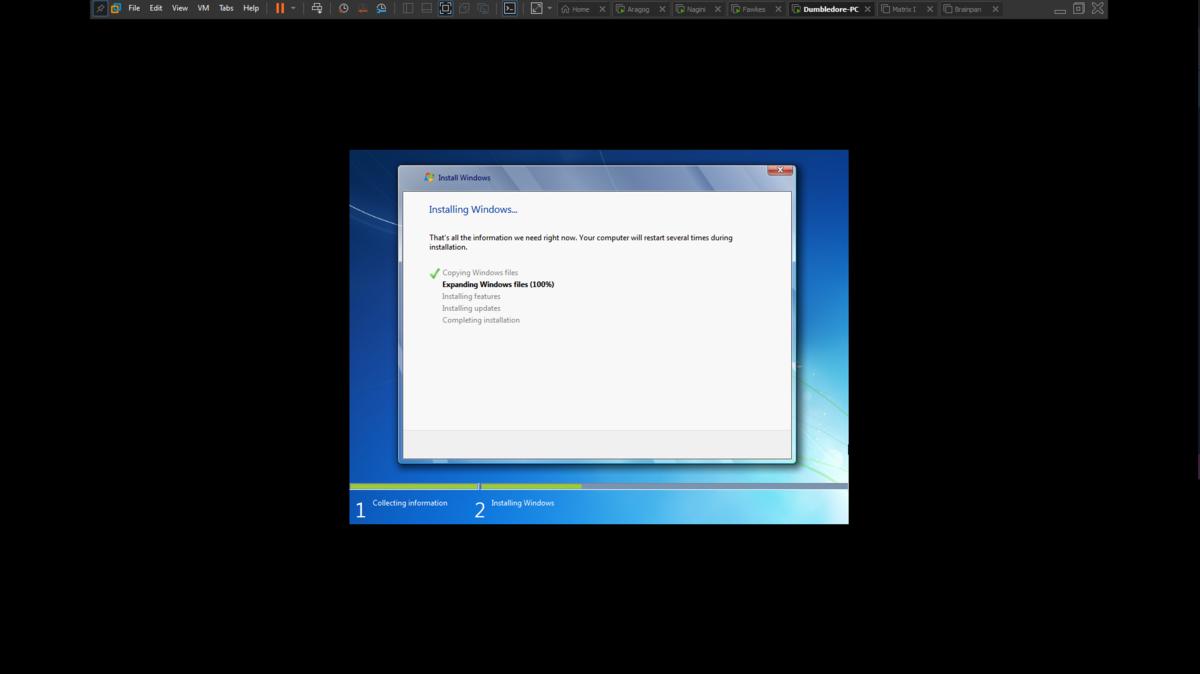Click the VMware Workstation logo icon
The height and width of the screenshot is (674, 1200).
[116, 8]
